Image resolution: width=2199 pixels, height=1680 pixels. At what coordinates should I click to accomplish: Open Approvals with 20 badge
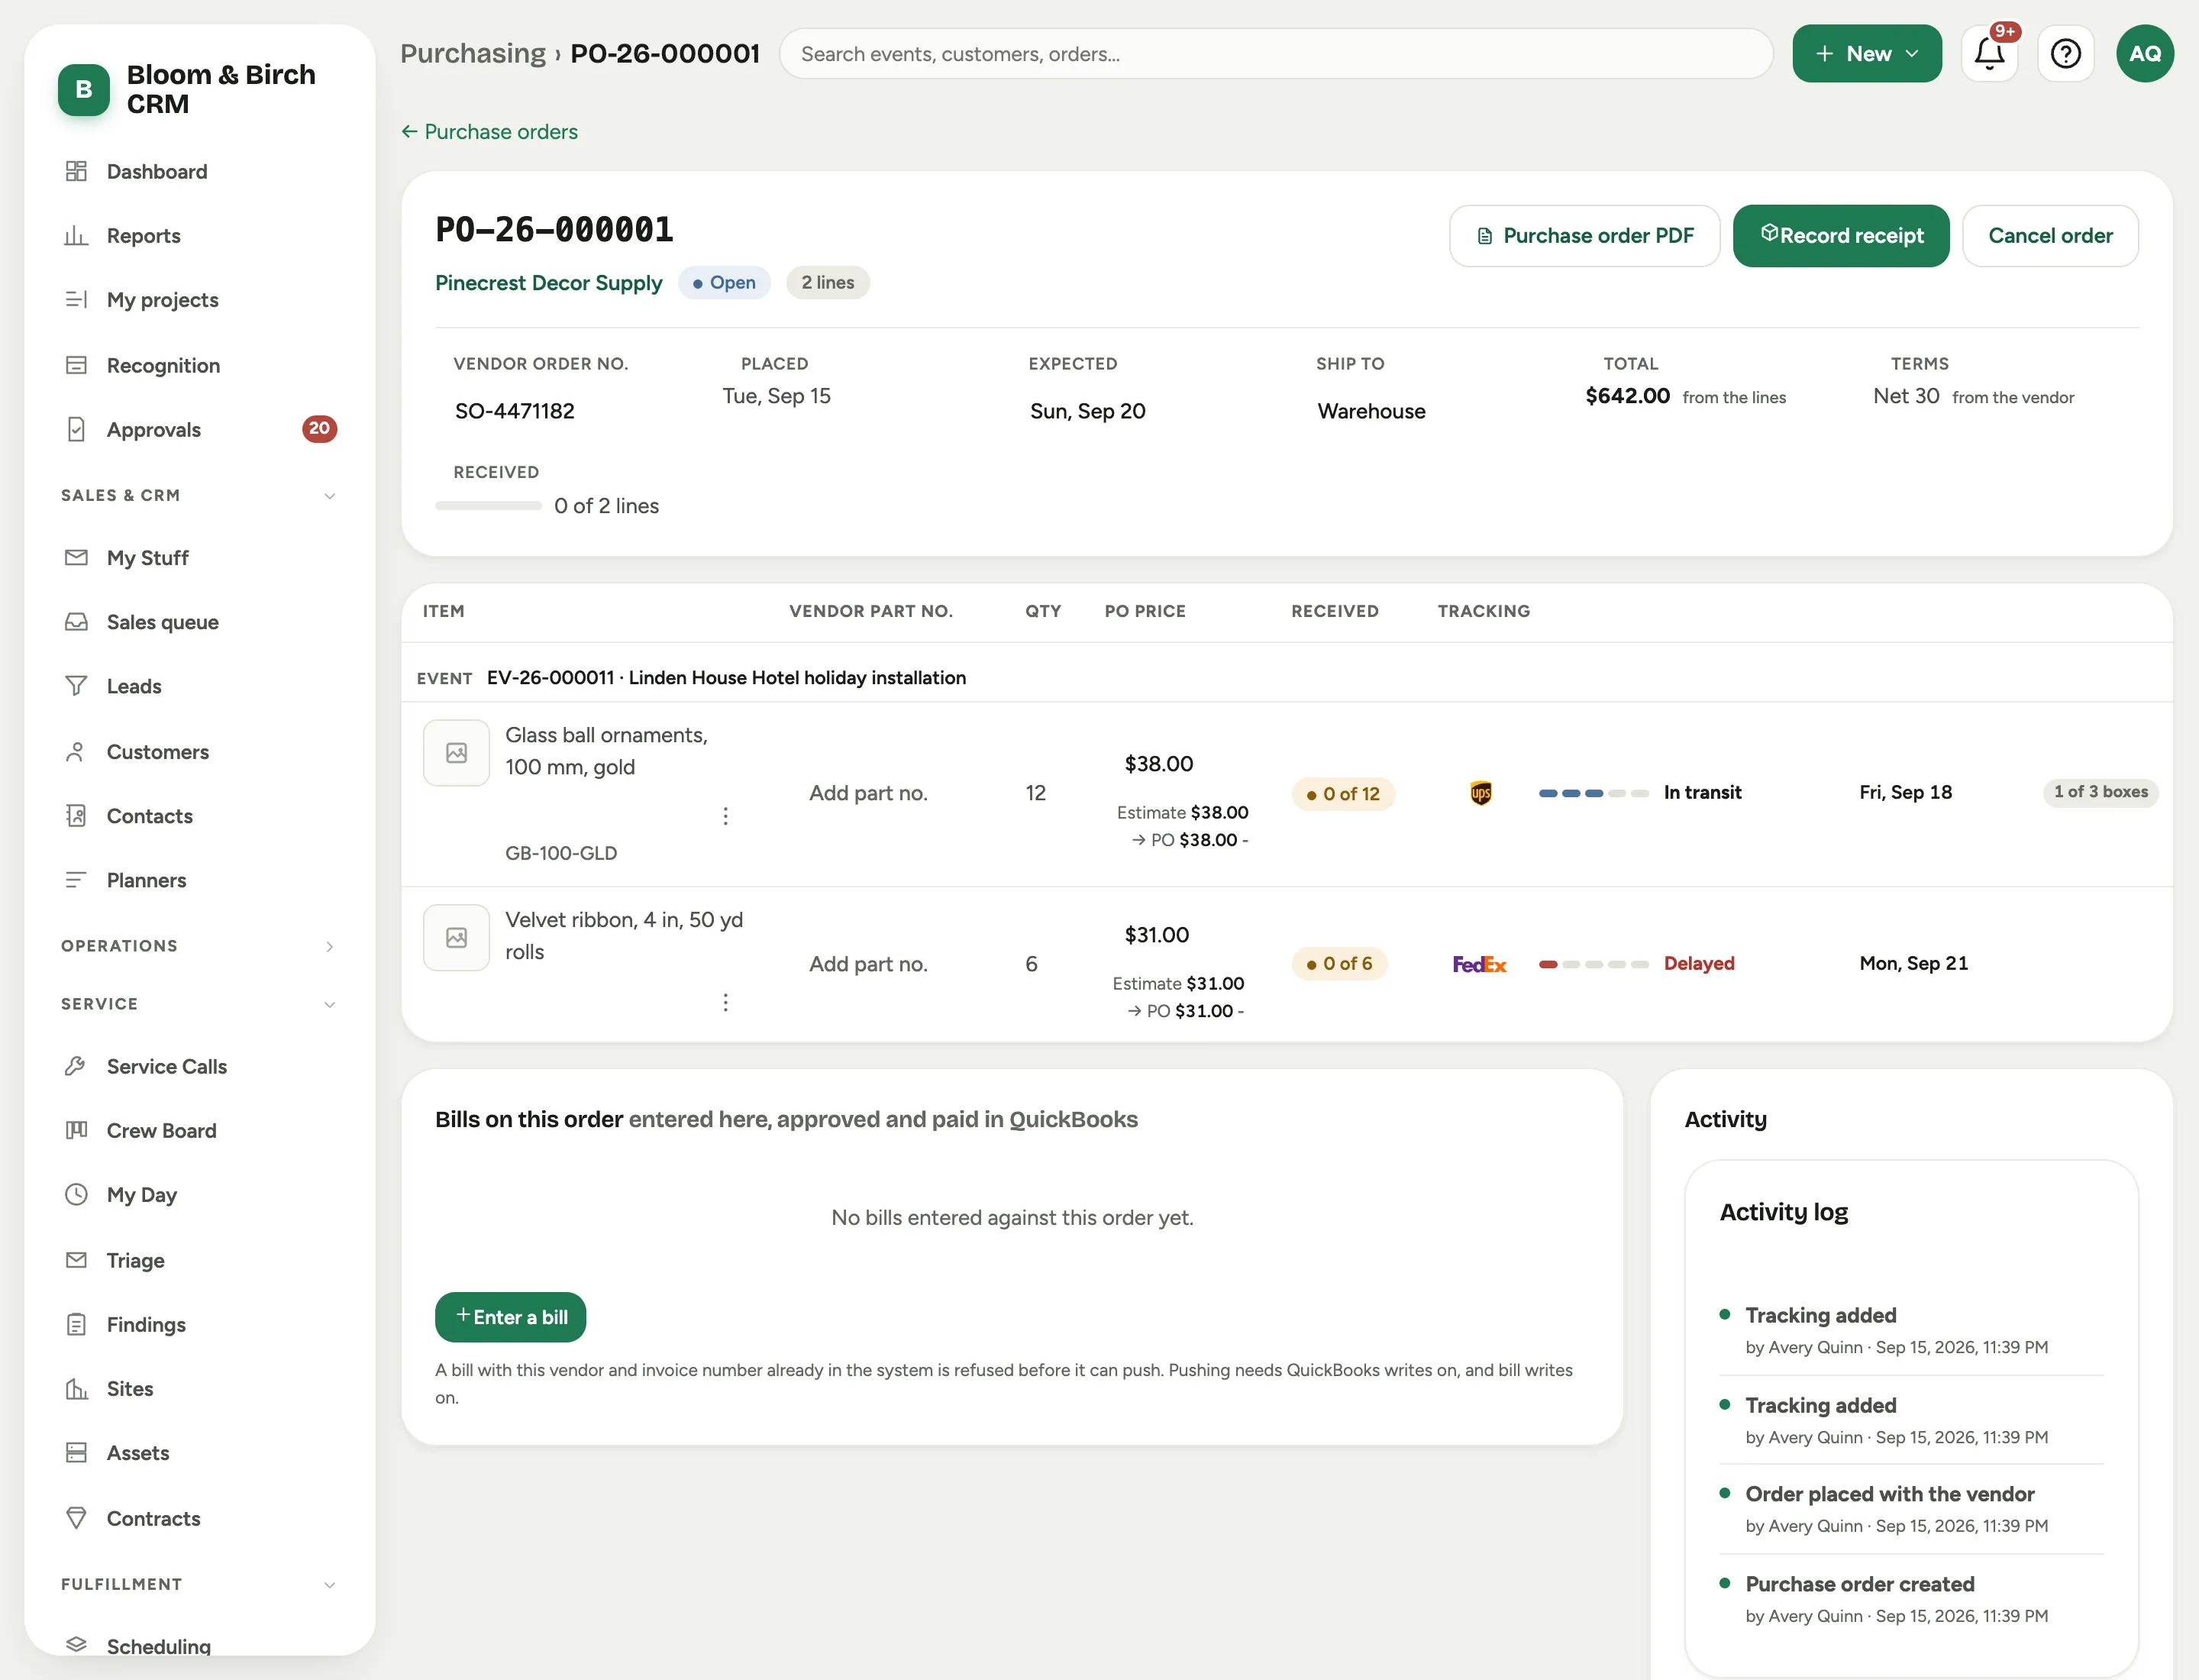point(200,430)
